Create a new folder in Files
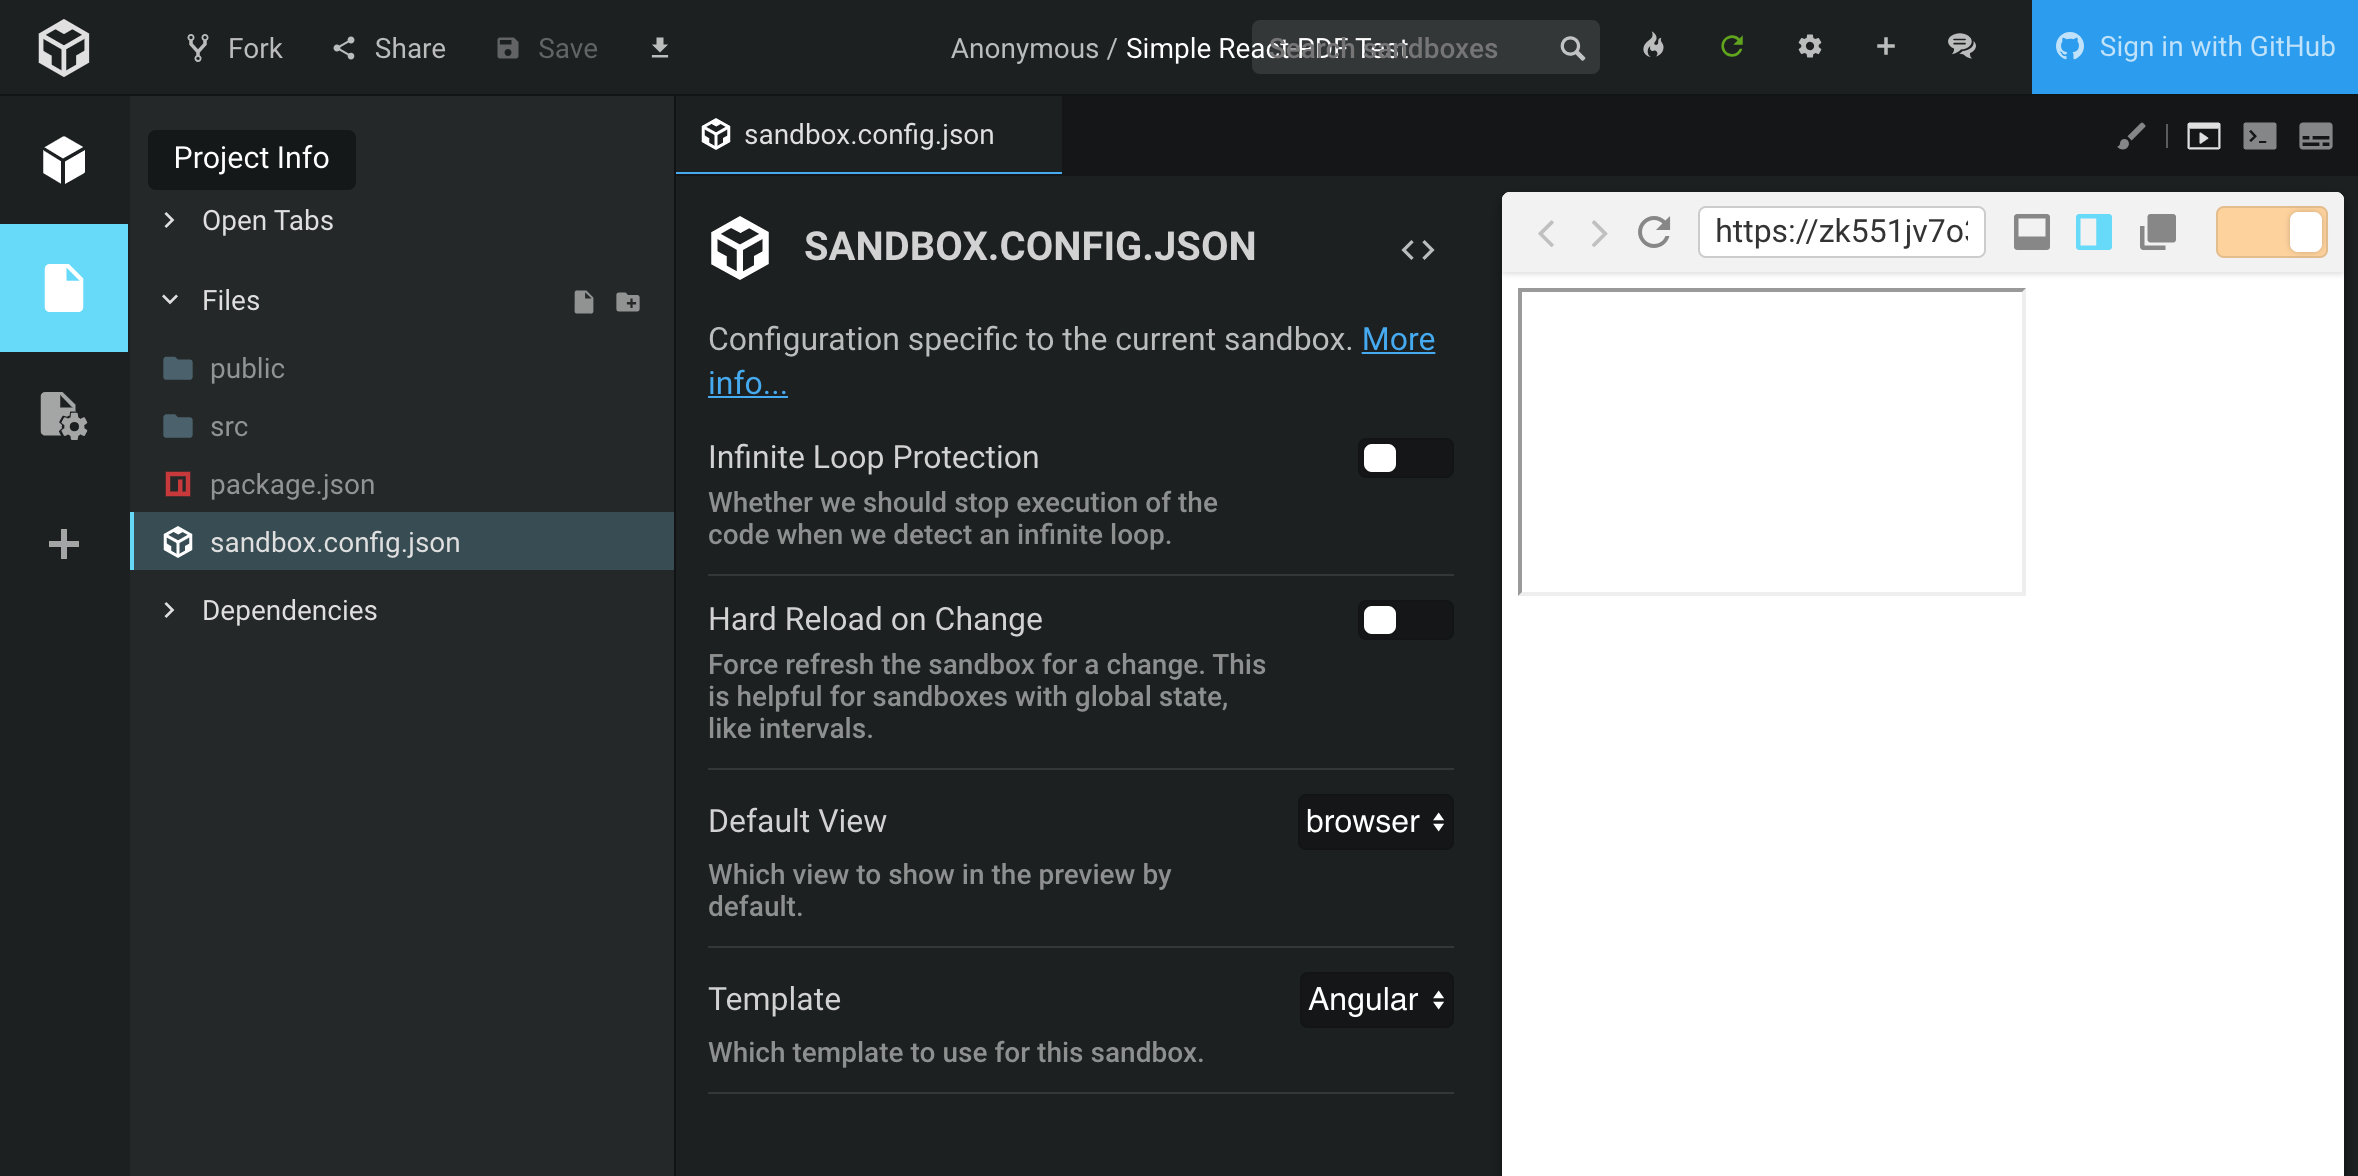Screen dimensions: 2358x1176 (628, 302)
